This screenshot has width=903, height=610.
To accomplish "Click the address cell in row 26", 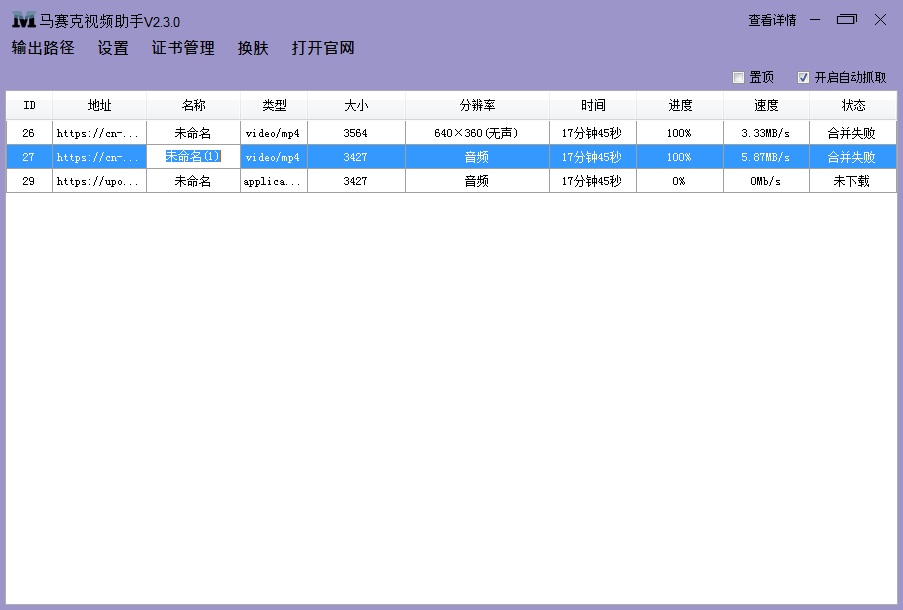I will (99, 133).
